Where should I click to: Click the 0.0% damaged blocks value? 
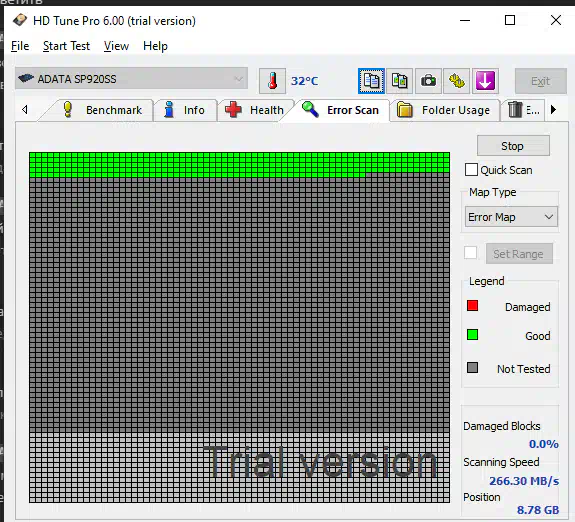[543, 444]
